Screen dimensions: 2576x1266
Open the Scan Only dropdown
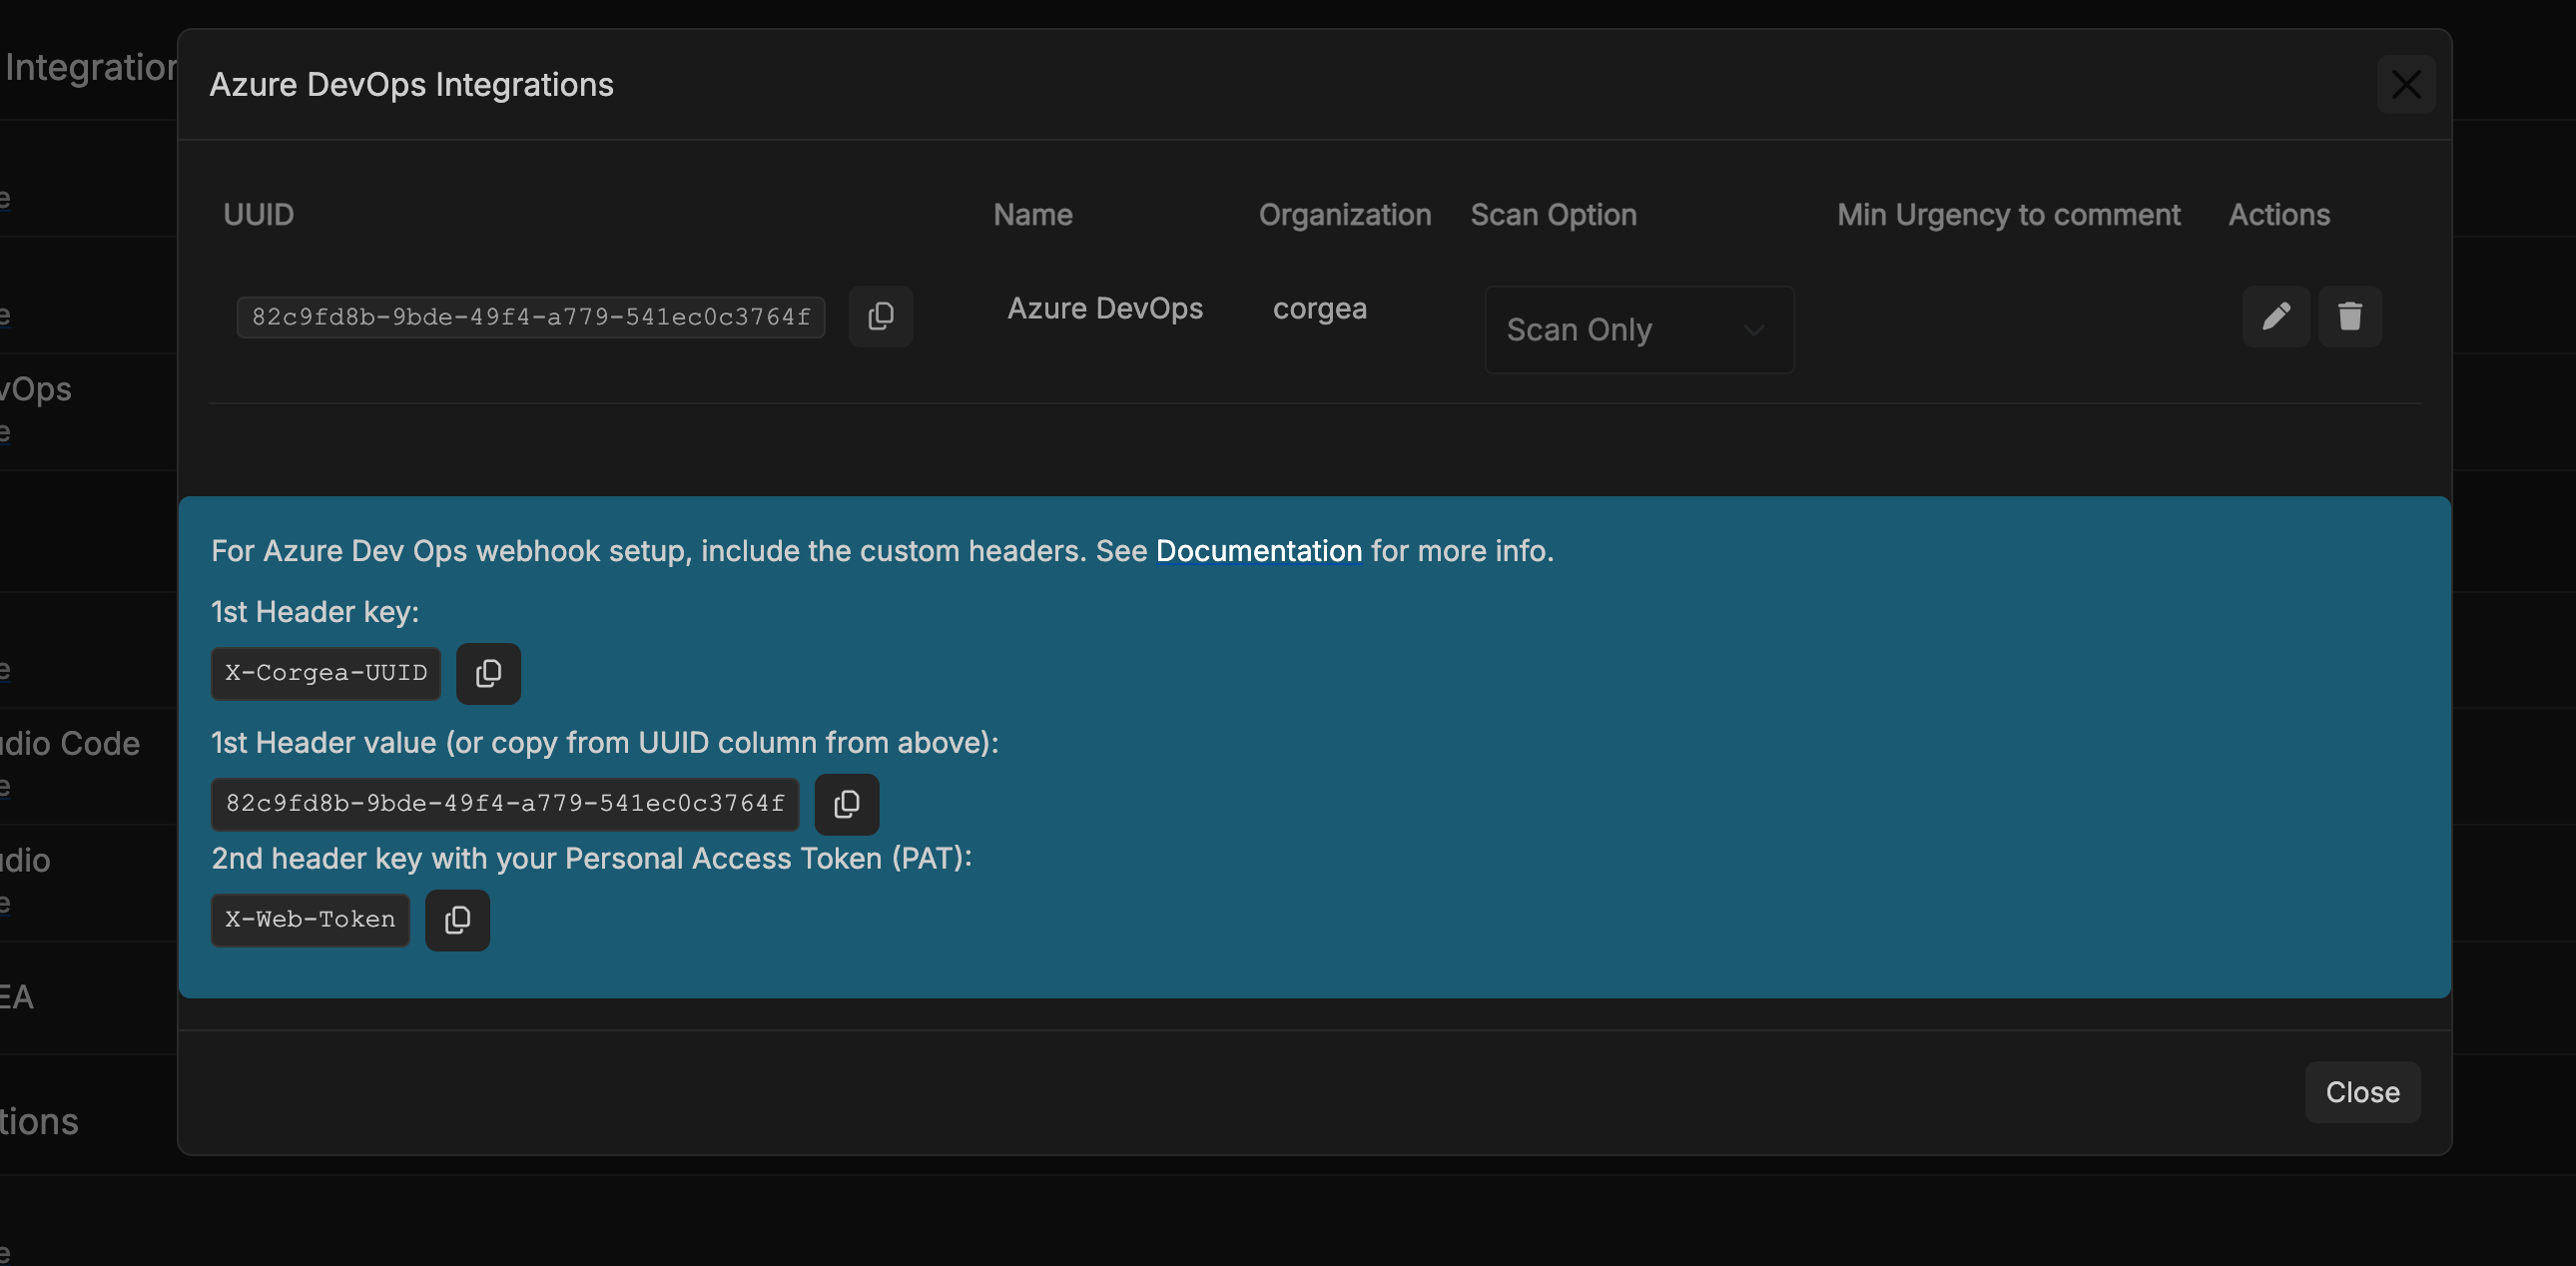1639,330
